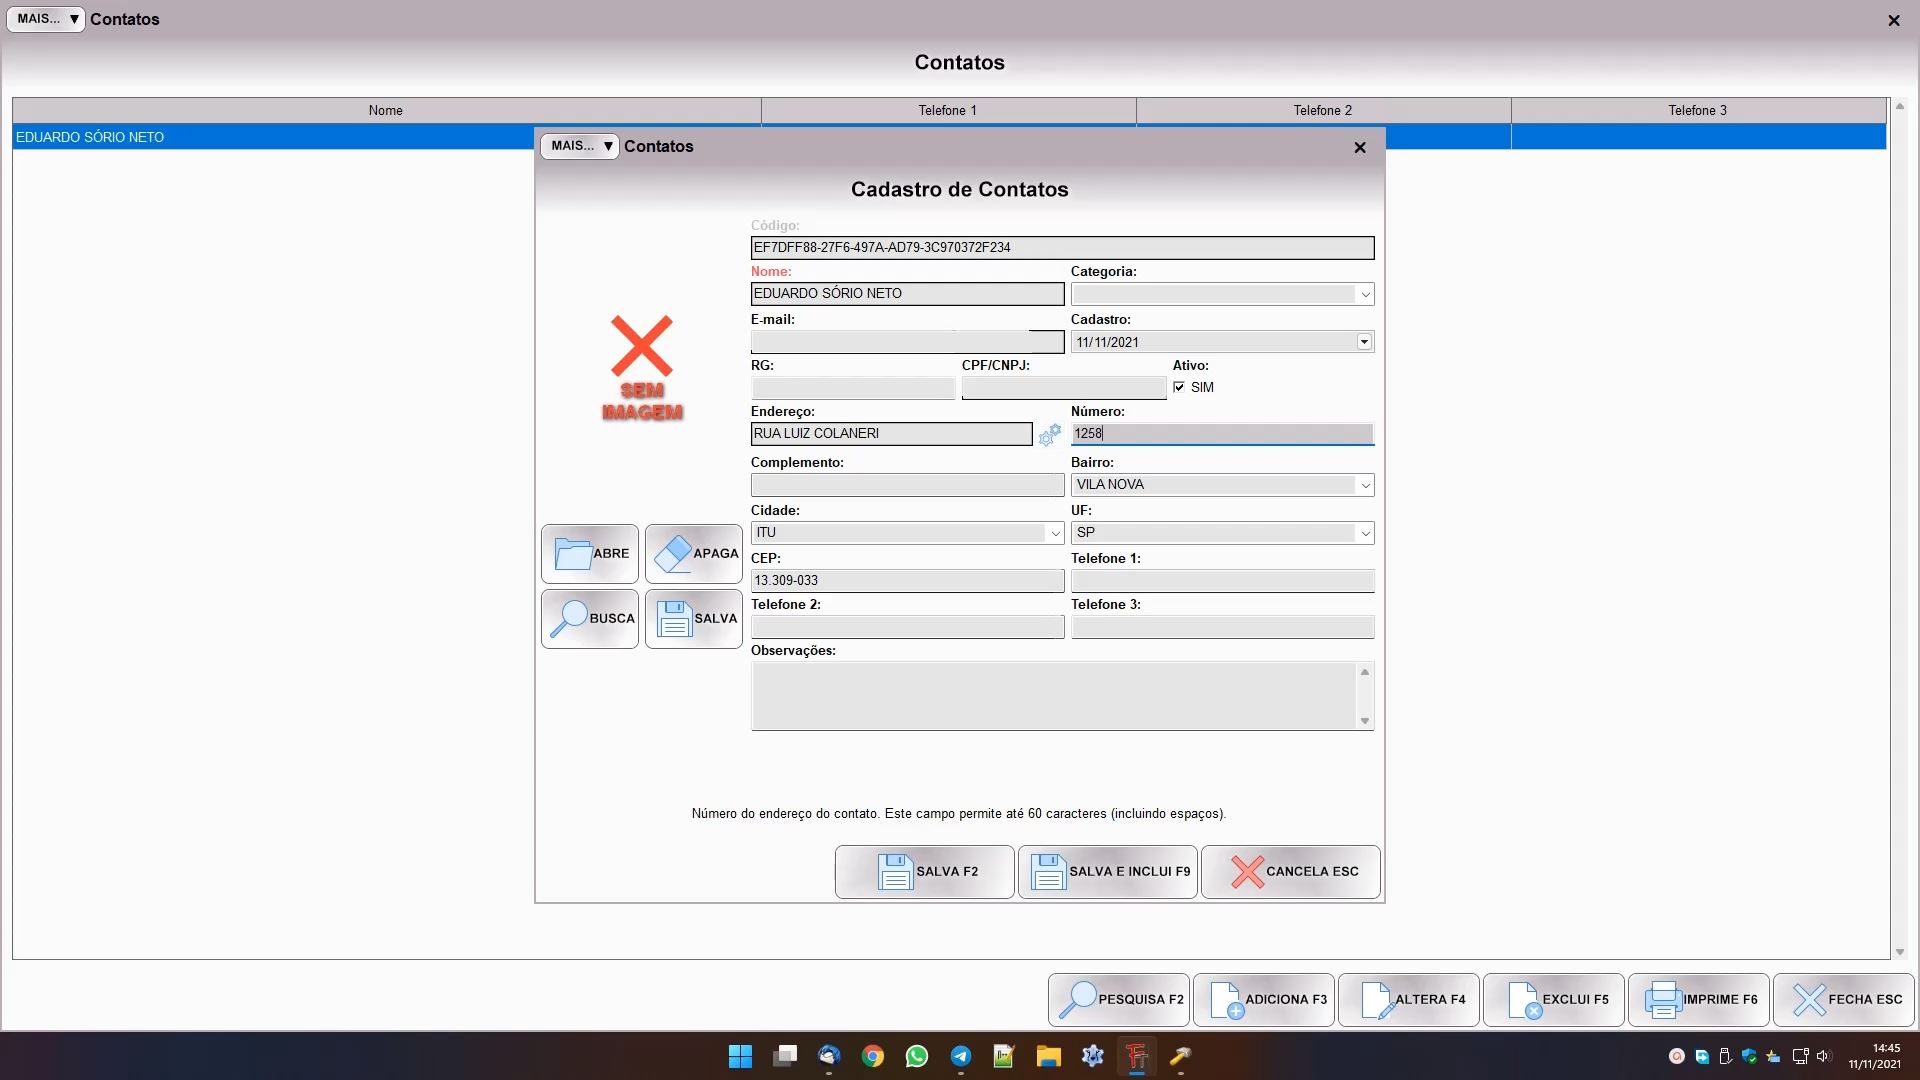The image size is (1920, 1080).
Task: Open the Cadastro date picker
Action: (1363, 342)
